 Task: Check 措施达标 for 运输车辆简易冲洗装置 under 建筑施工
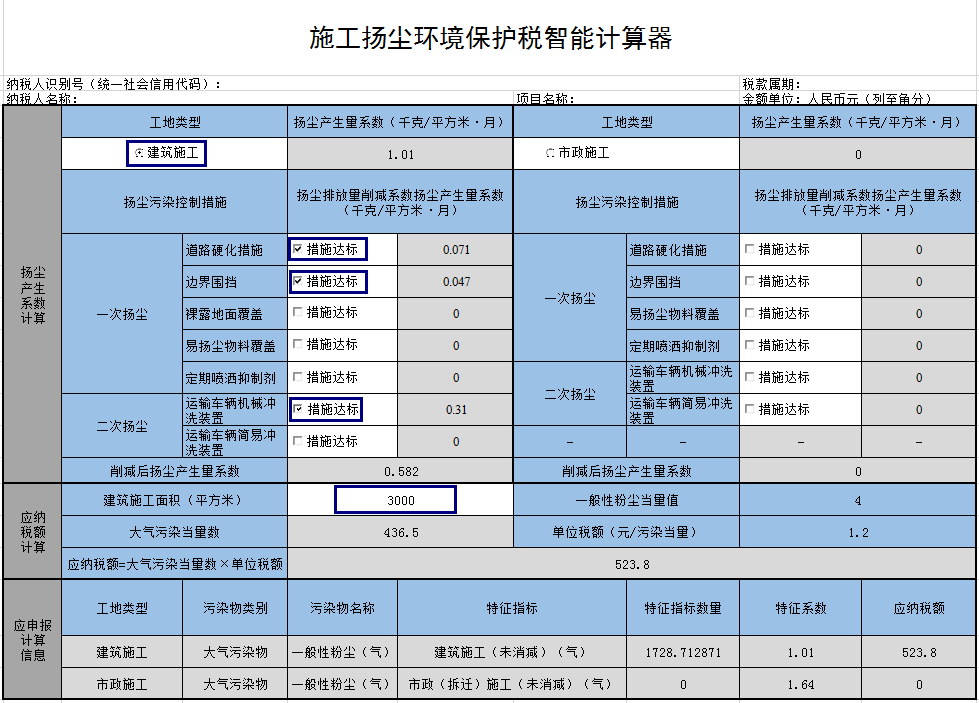point(298,441)
